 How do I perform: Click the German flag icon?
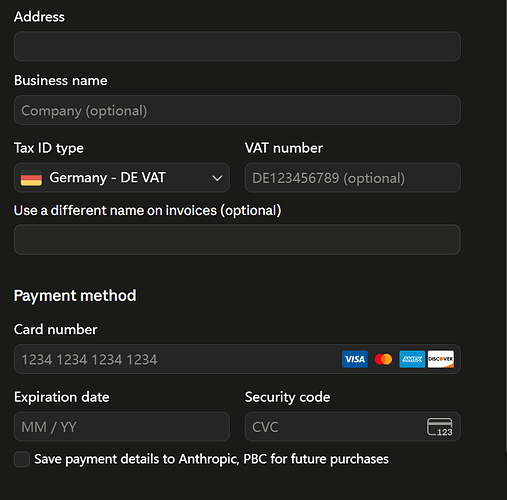31,178
